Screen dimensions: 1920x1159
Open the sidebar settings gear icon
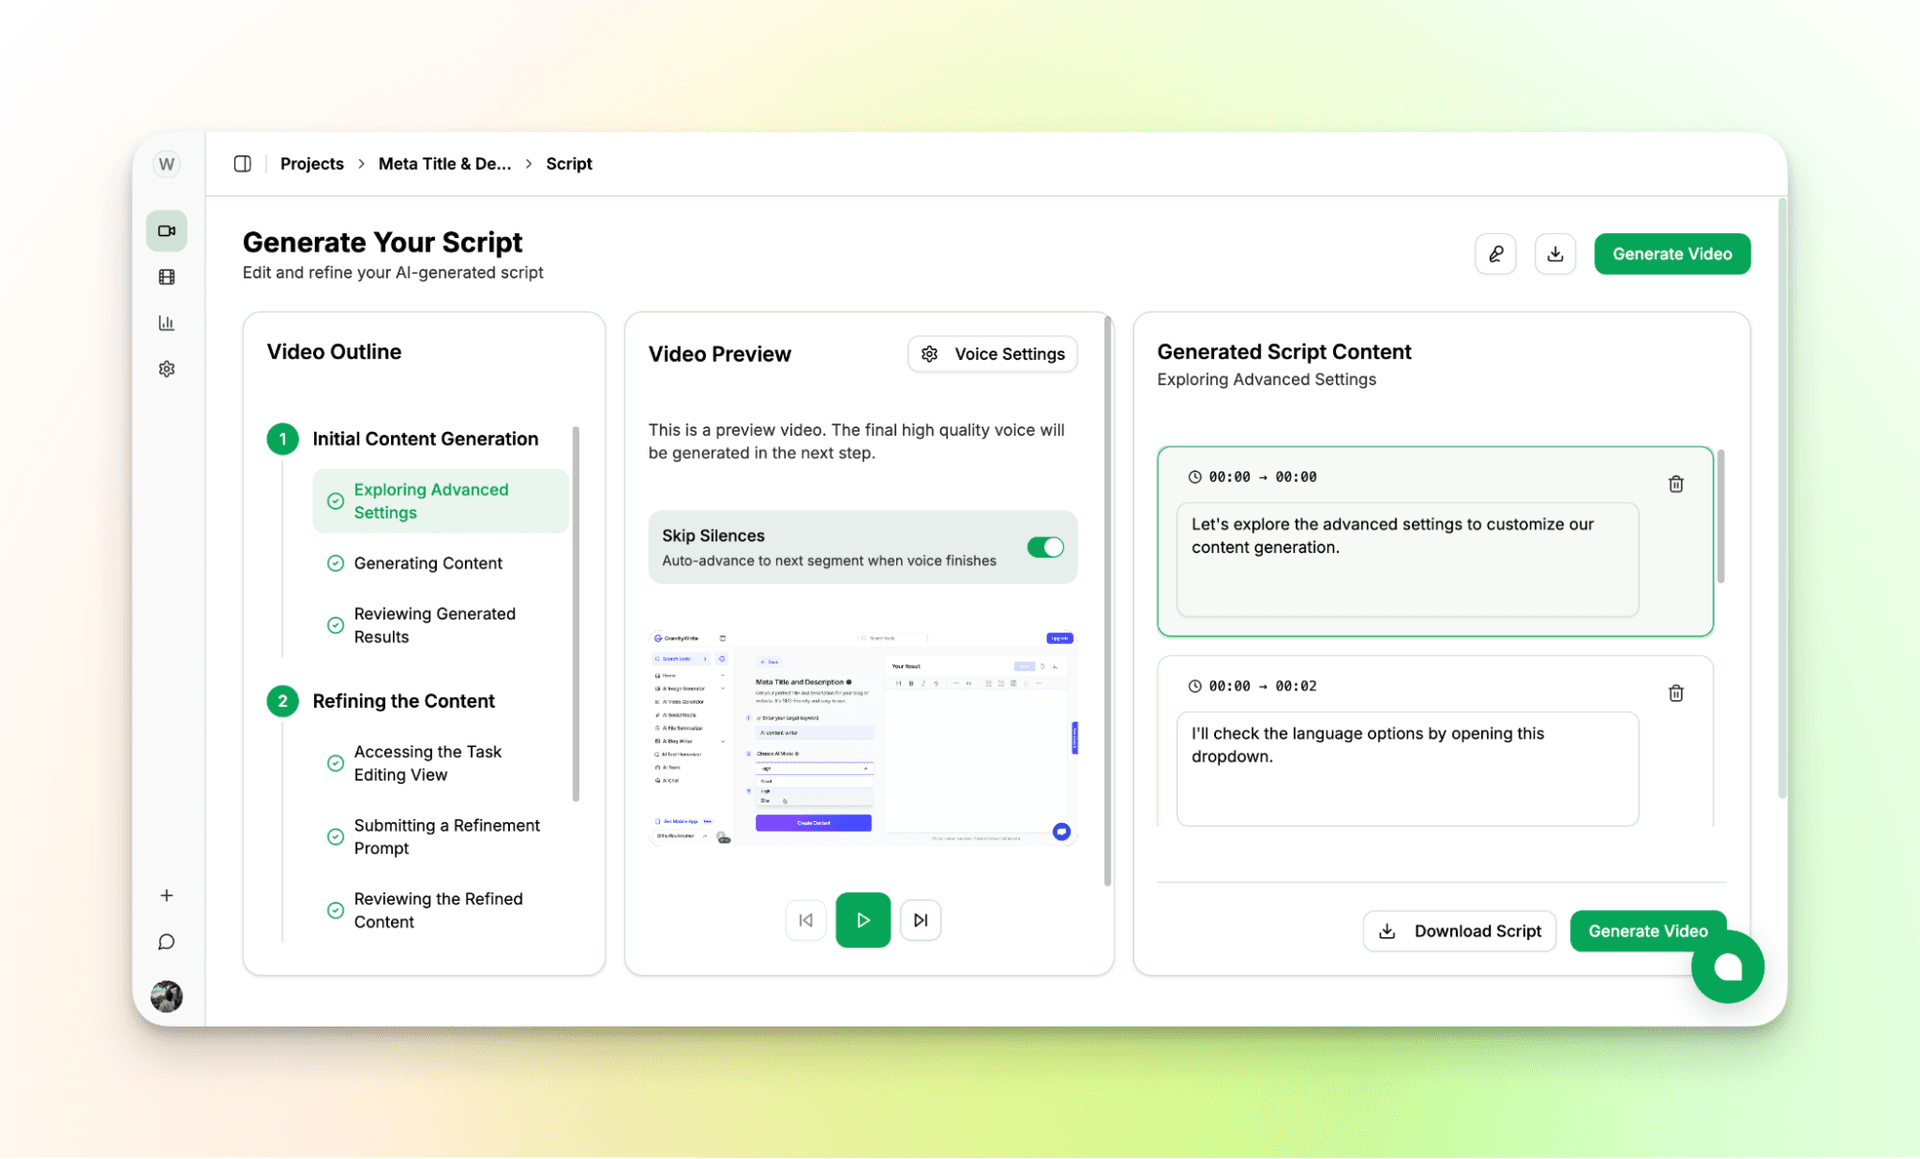click(x=166, y=369)
